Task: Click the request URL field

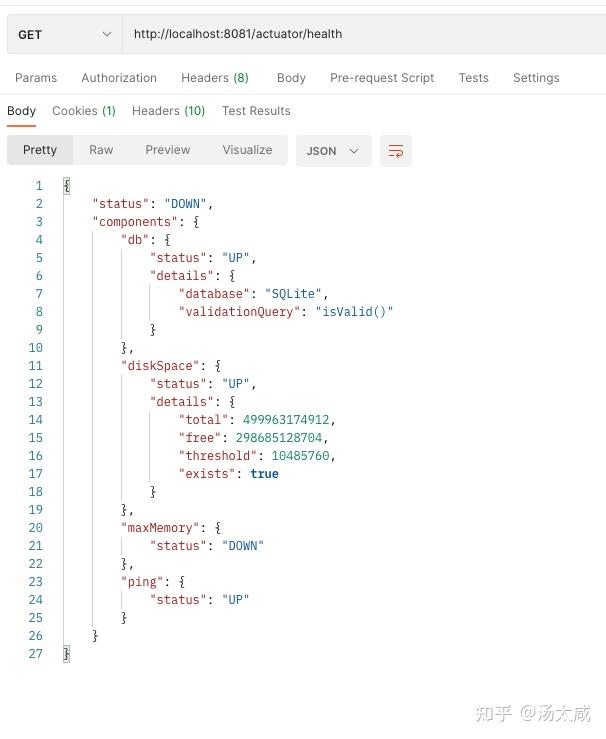Action: [364, 34]
